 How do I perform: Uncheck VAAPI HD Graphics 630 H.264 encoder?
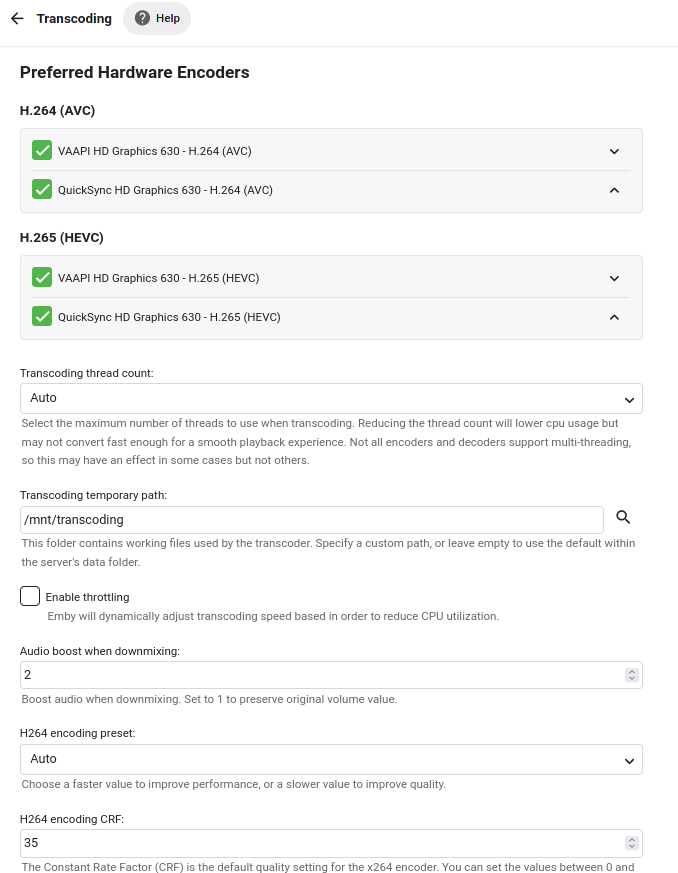pos(42,151)
